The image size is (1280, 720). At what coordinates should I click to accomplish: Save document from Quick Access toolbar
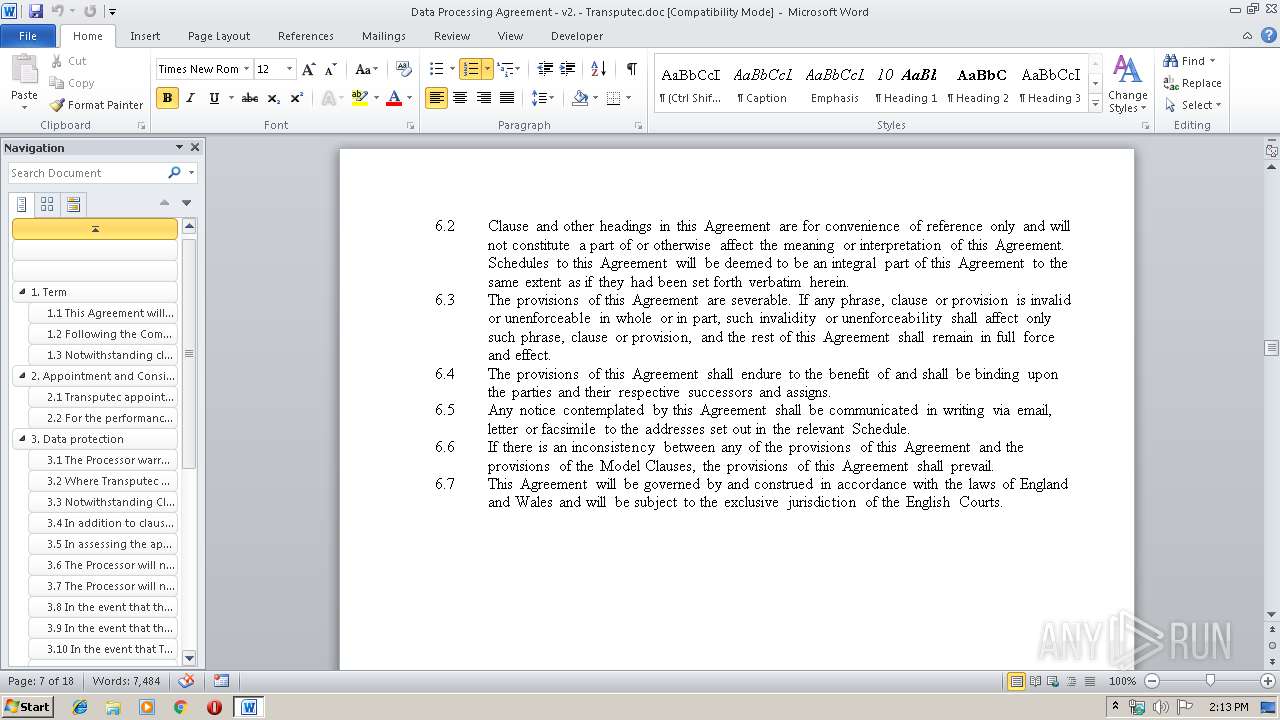[x=36, y=12]
